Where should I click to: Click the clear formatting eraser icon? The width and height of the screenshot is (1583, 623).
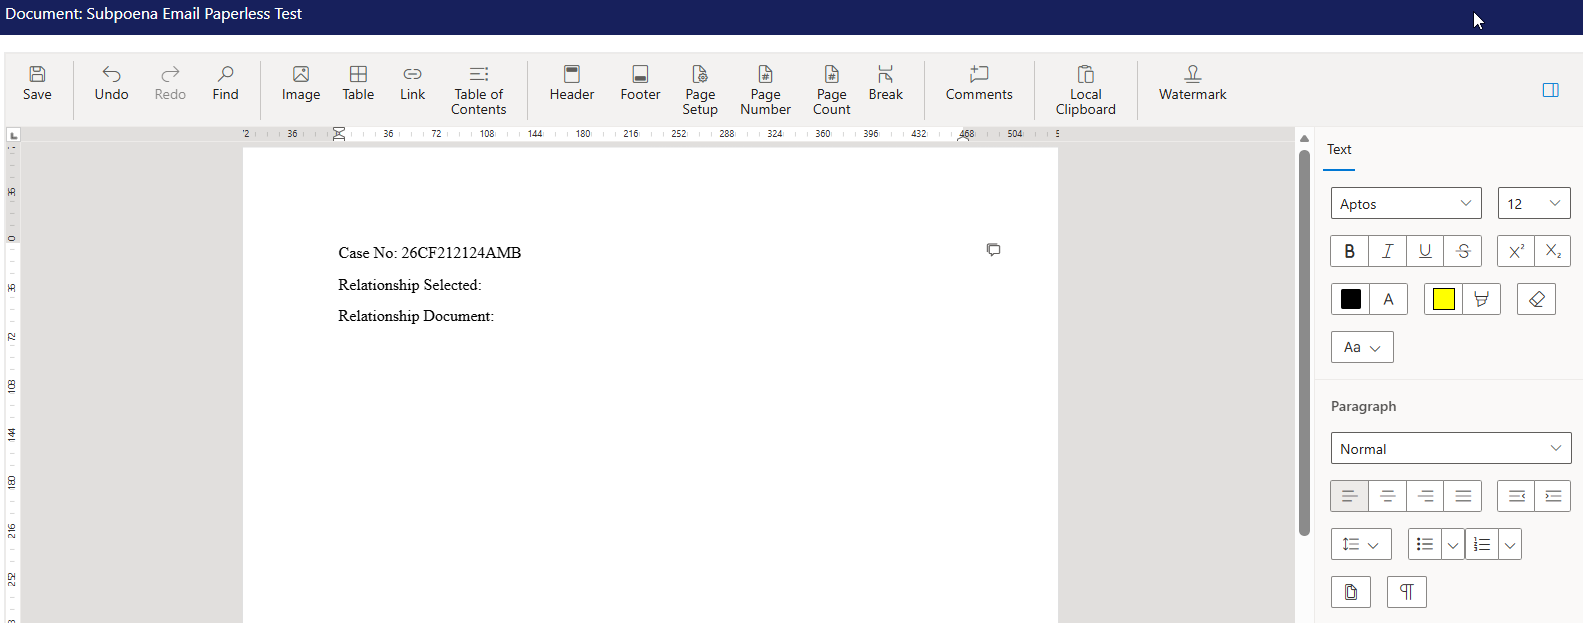click(1536, 299)
